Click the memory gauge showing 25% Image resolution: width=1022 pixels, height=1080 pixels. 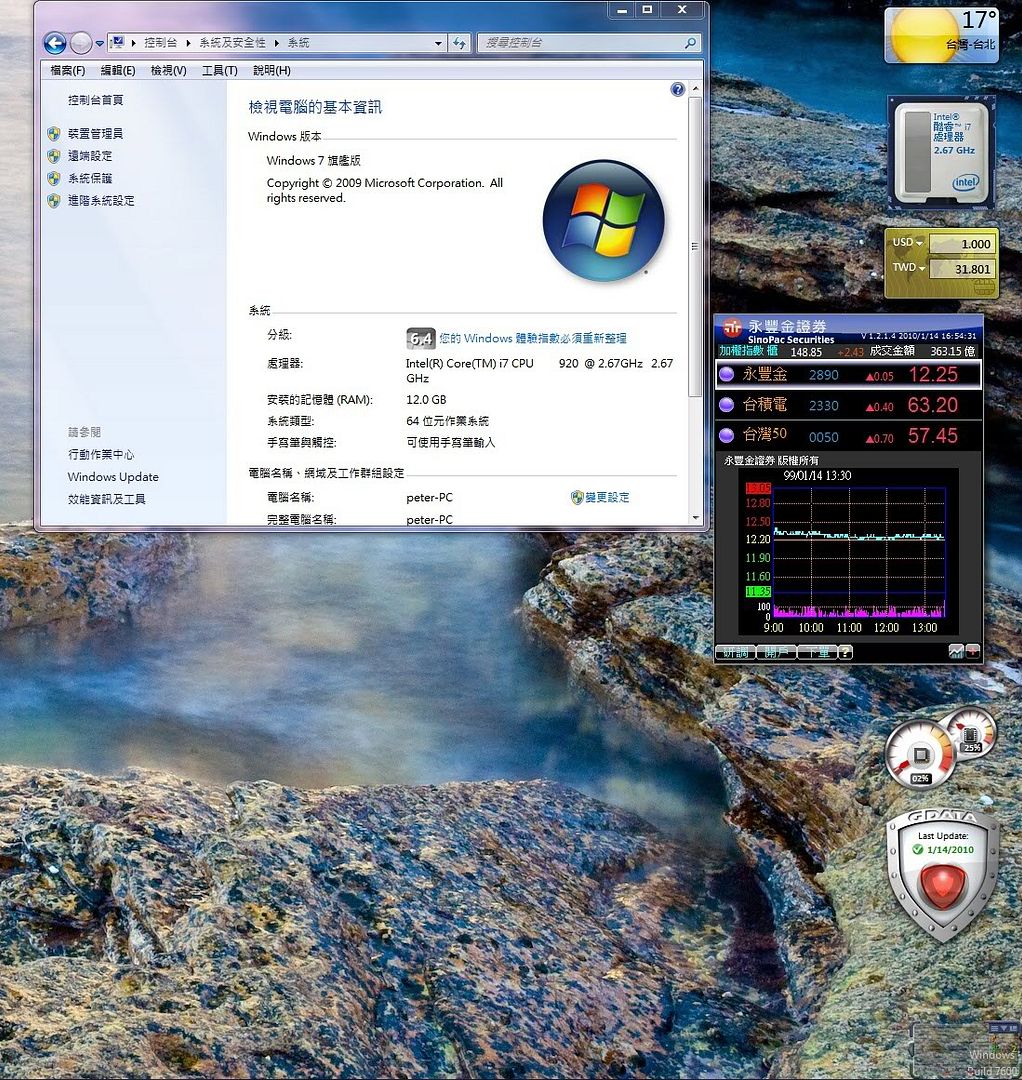(x=971, y=733)
